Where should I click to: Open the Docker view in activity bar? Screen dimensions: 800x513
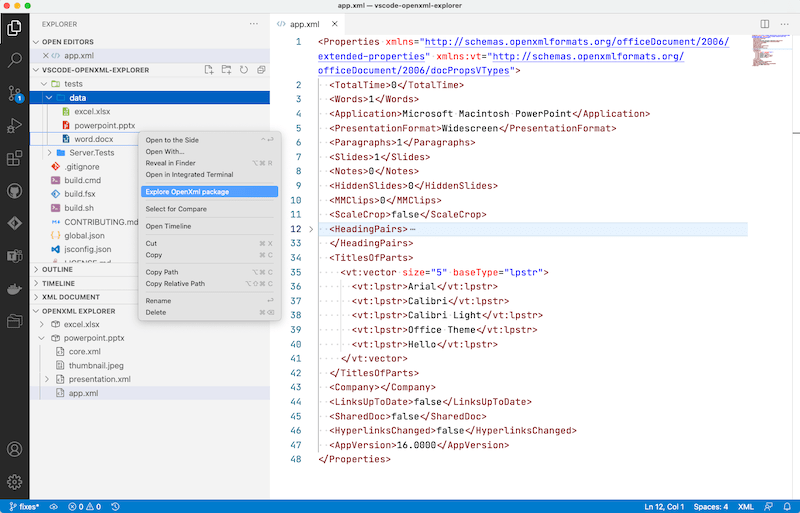pyautogui.click(x=15, y=289)
